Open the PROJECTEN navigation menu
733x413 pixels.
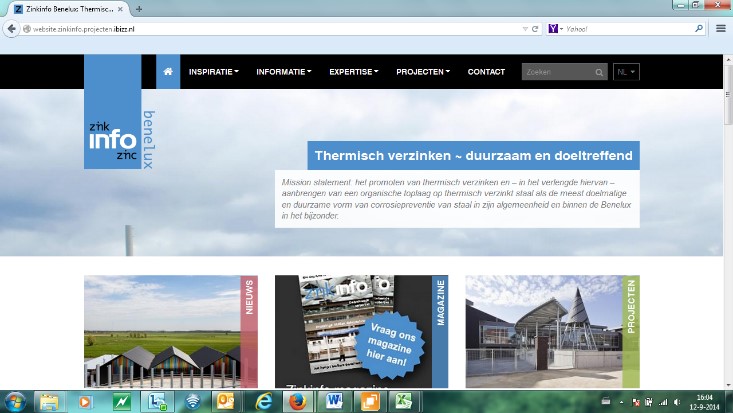click(x=422, y=72)
